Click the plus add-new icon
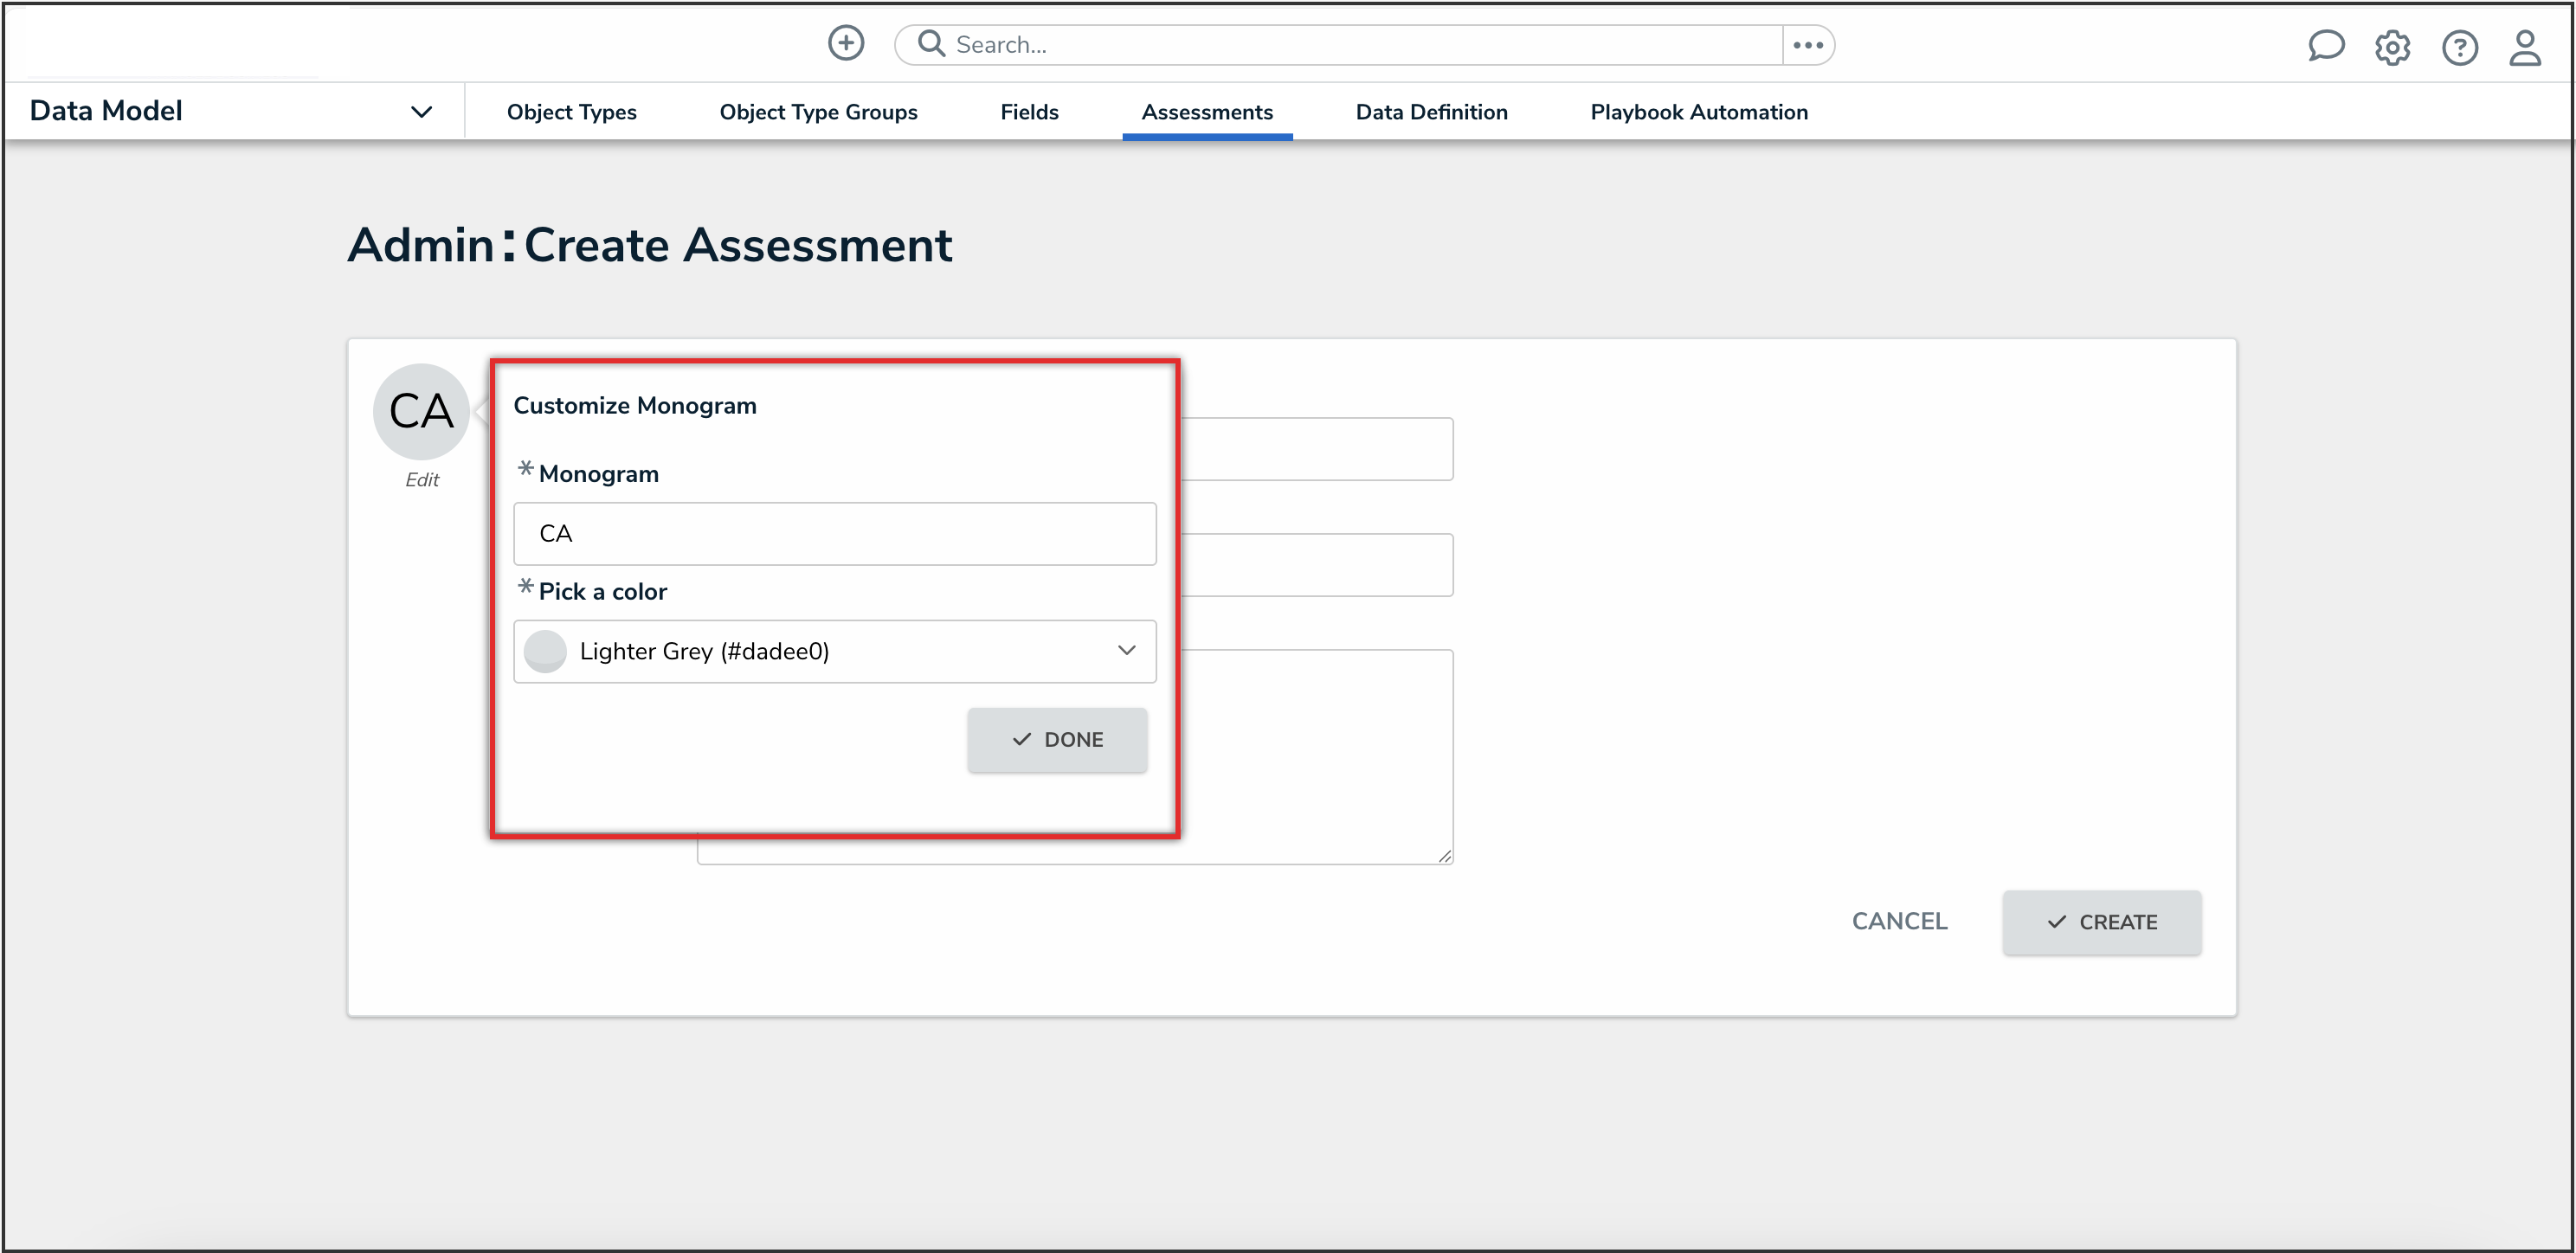The height and width of the screenshot is (1253, 2576). tap(845, 44)
